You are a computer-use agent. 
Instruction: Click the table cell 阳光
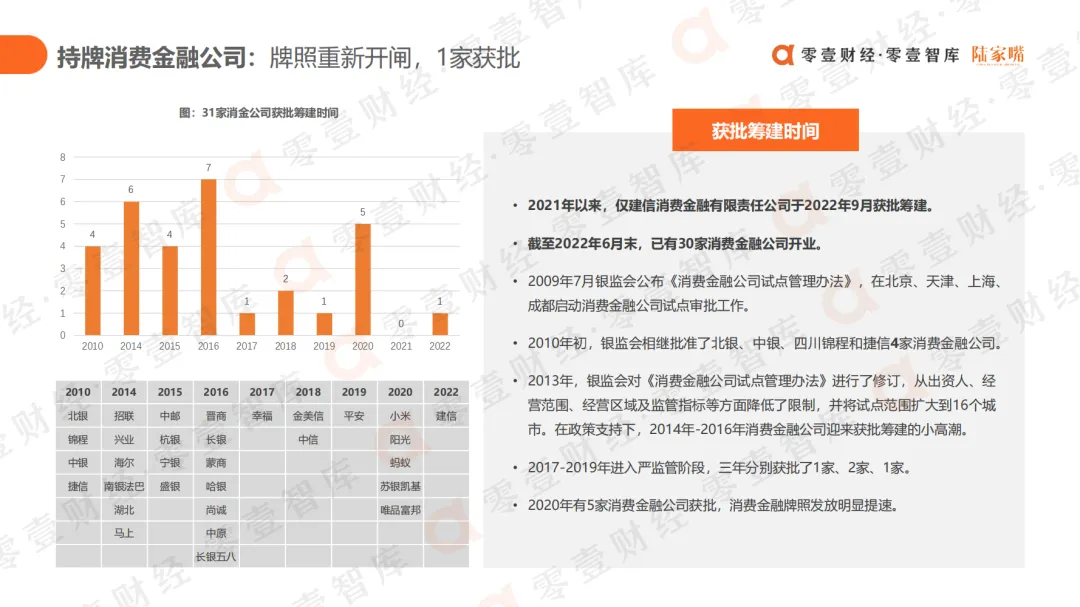400,440
